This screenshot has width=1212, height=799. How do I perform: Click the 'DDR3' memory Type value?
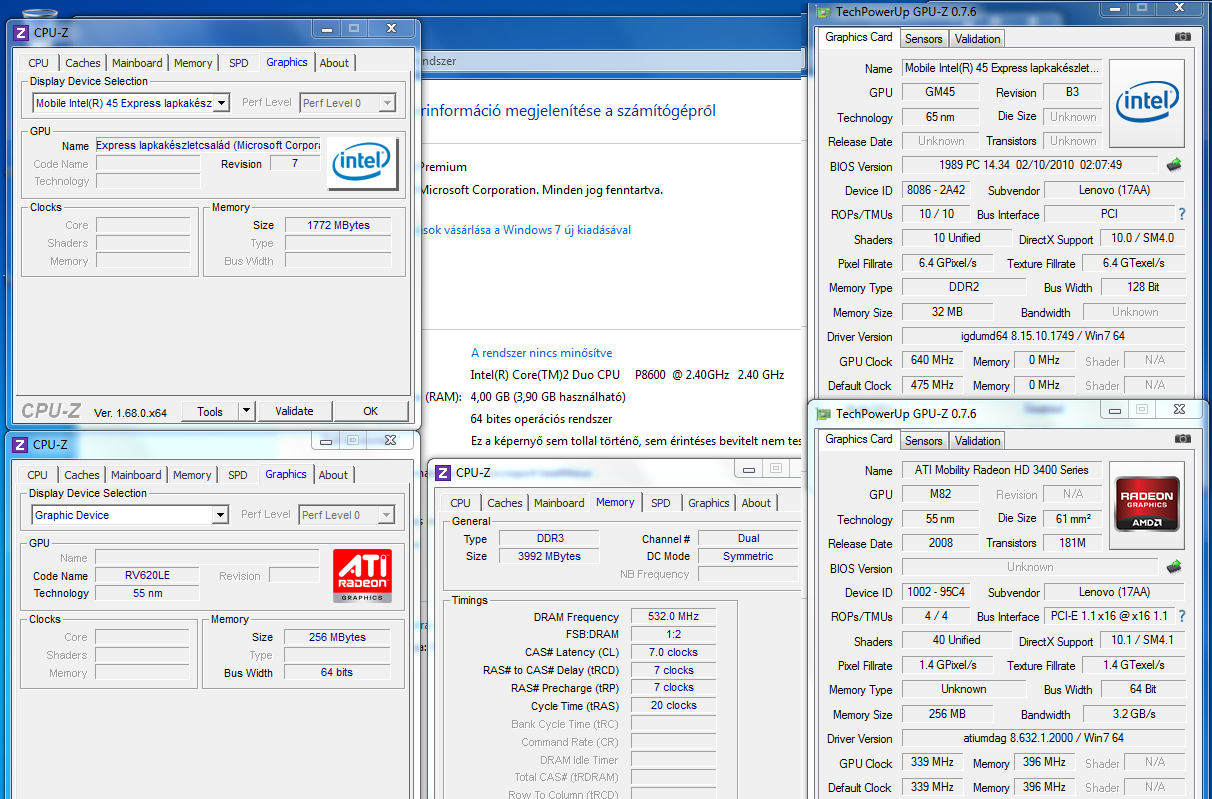tap(547, 539)
